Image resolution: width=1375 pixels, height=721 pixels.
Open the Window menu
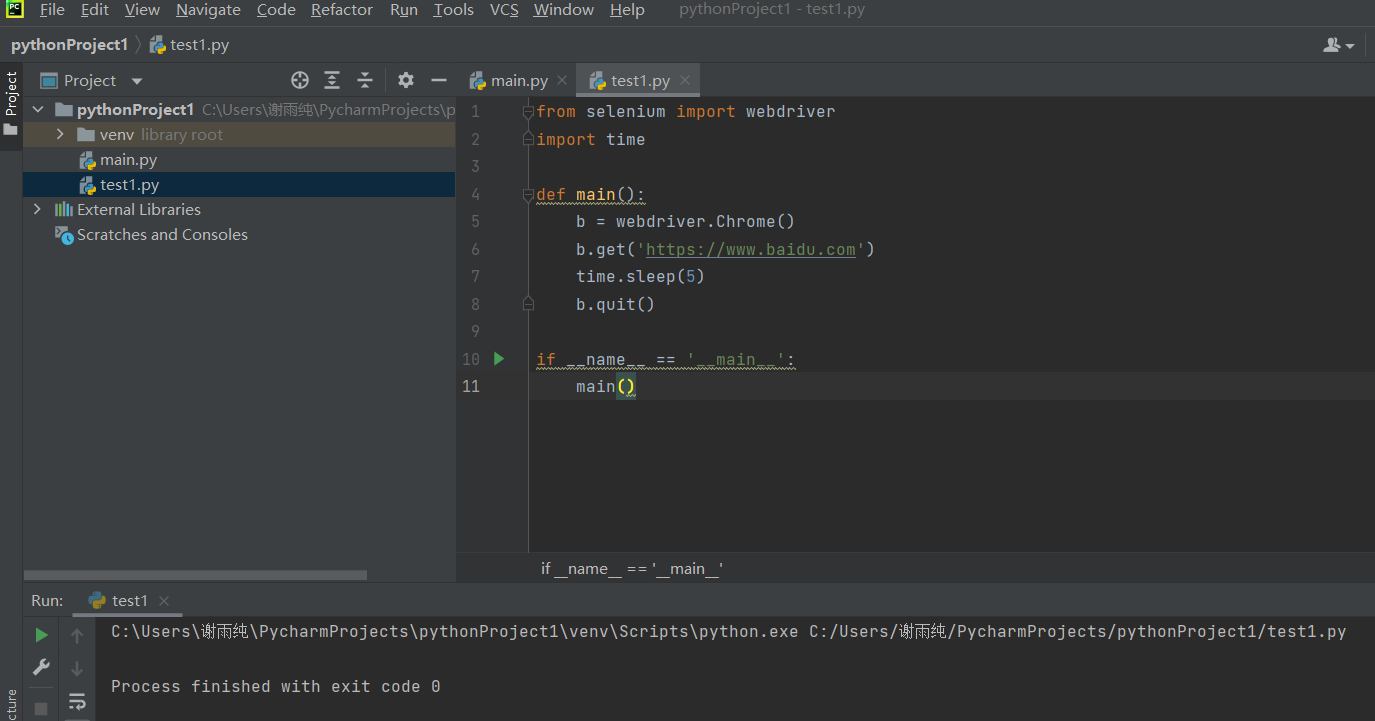[564, 10]
